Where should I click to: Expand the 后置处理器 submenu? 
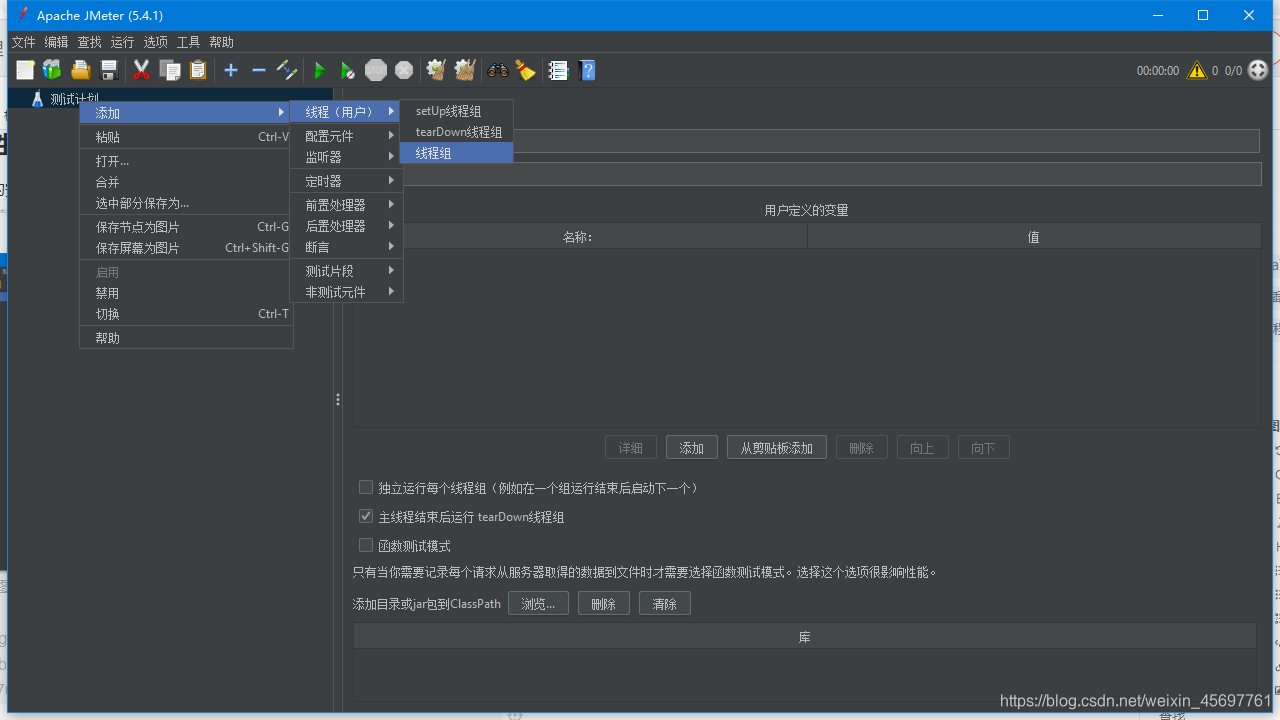346,226
